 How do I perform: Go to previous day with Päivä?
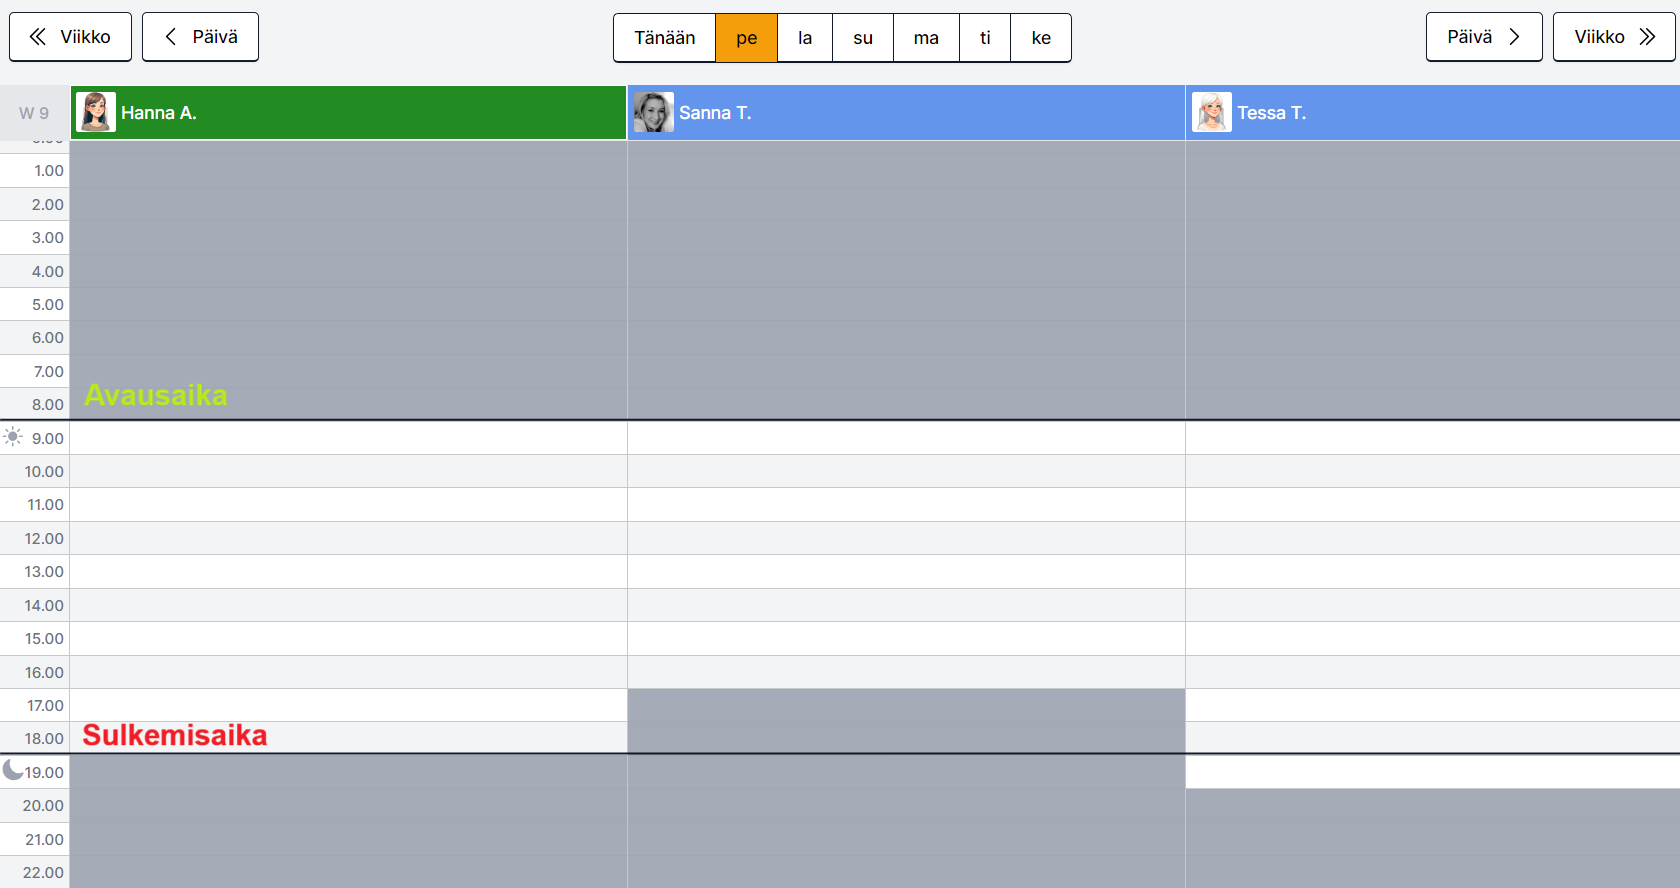200,37
